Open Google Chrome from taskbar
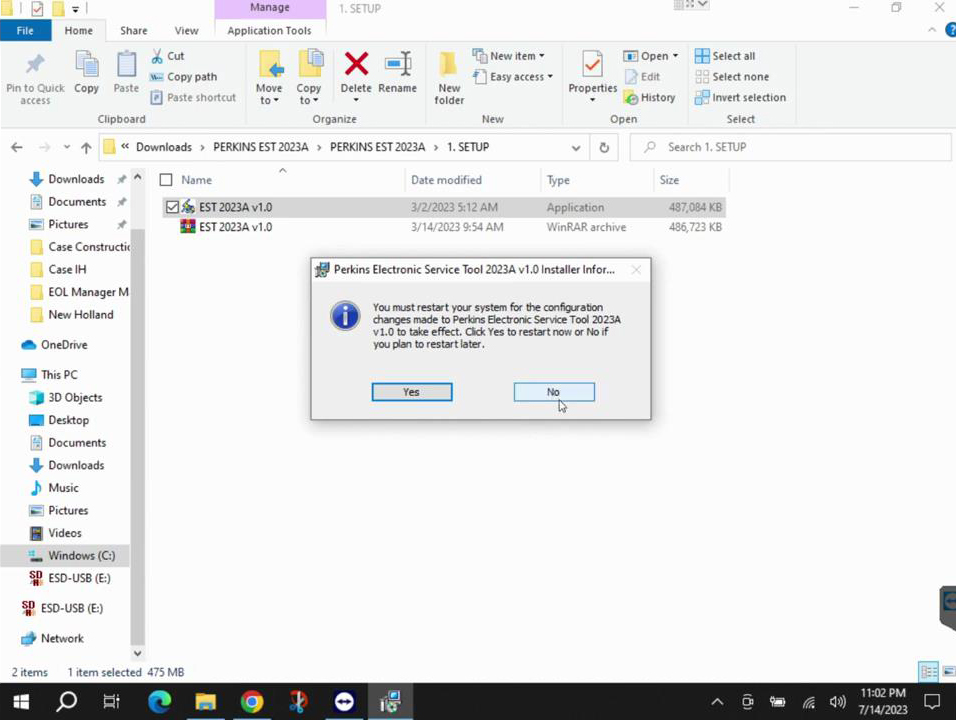 (x=251, y=702)
